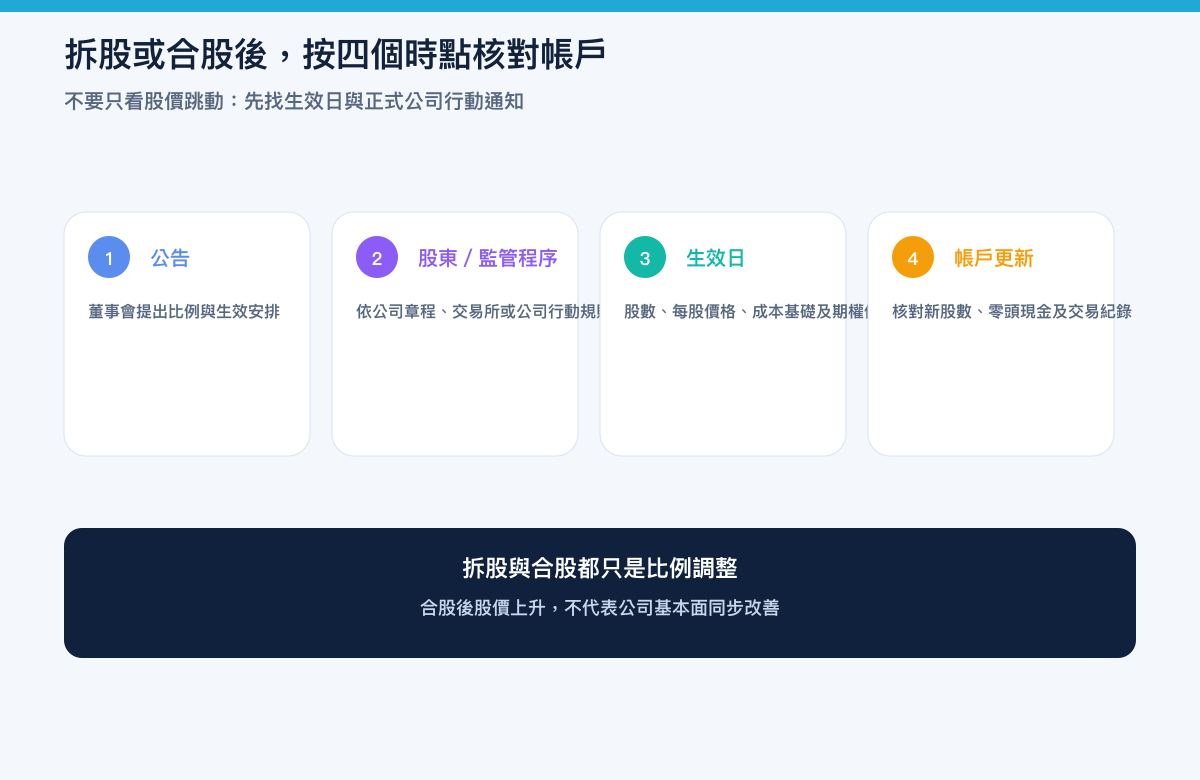Click text 董事會提出比例與生效安排
The image size is (1200, 780).
click(184, 311)
